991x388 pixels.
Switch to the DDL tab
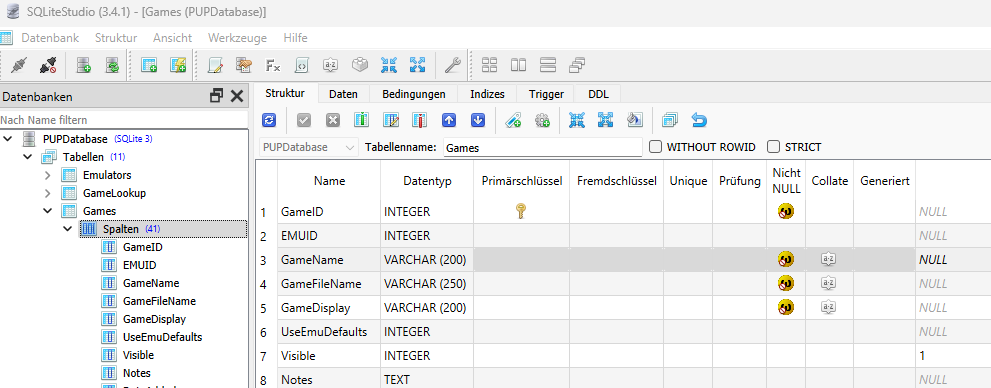point(598,94)
